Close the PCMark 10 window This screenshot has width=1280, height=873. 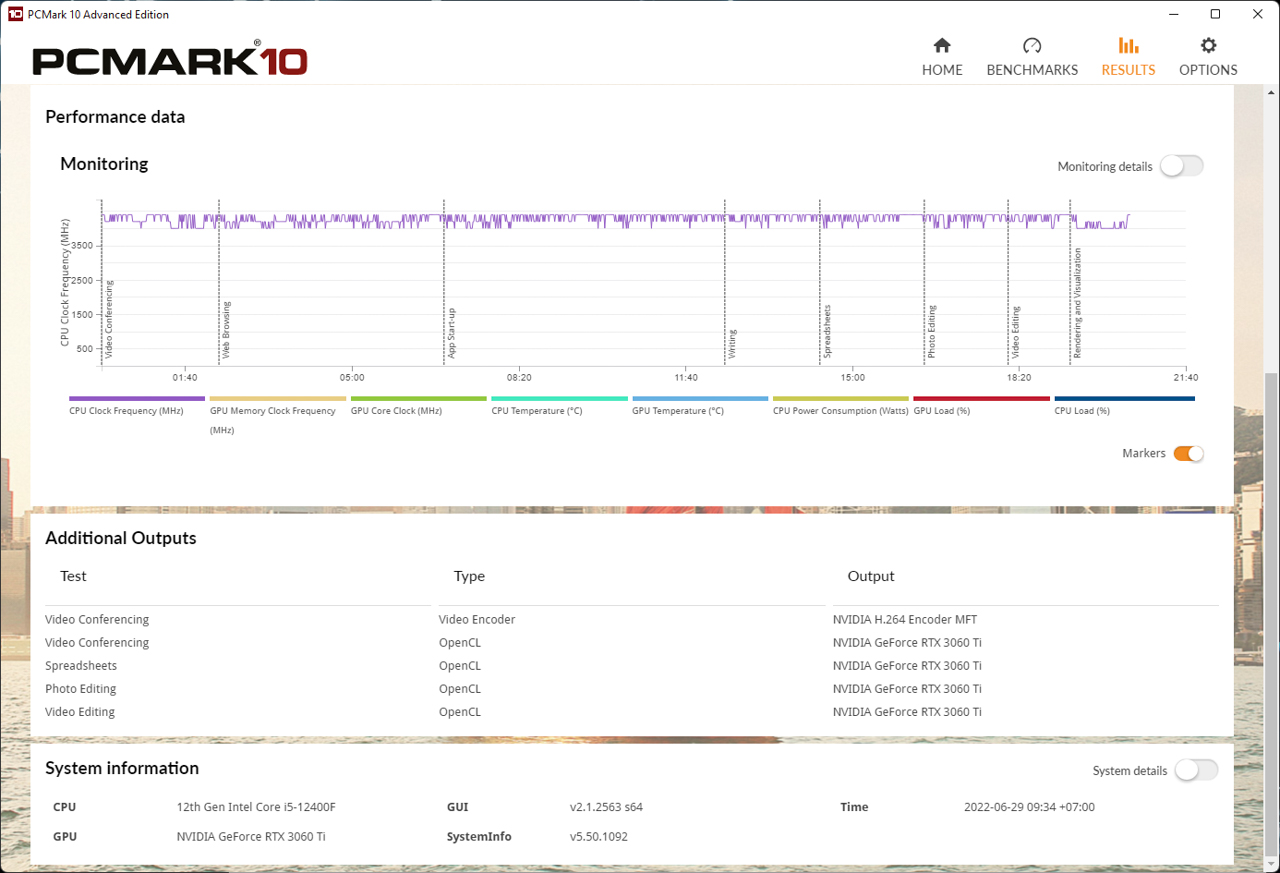coord(1258,14)
